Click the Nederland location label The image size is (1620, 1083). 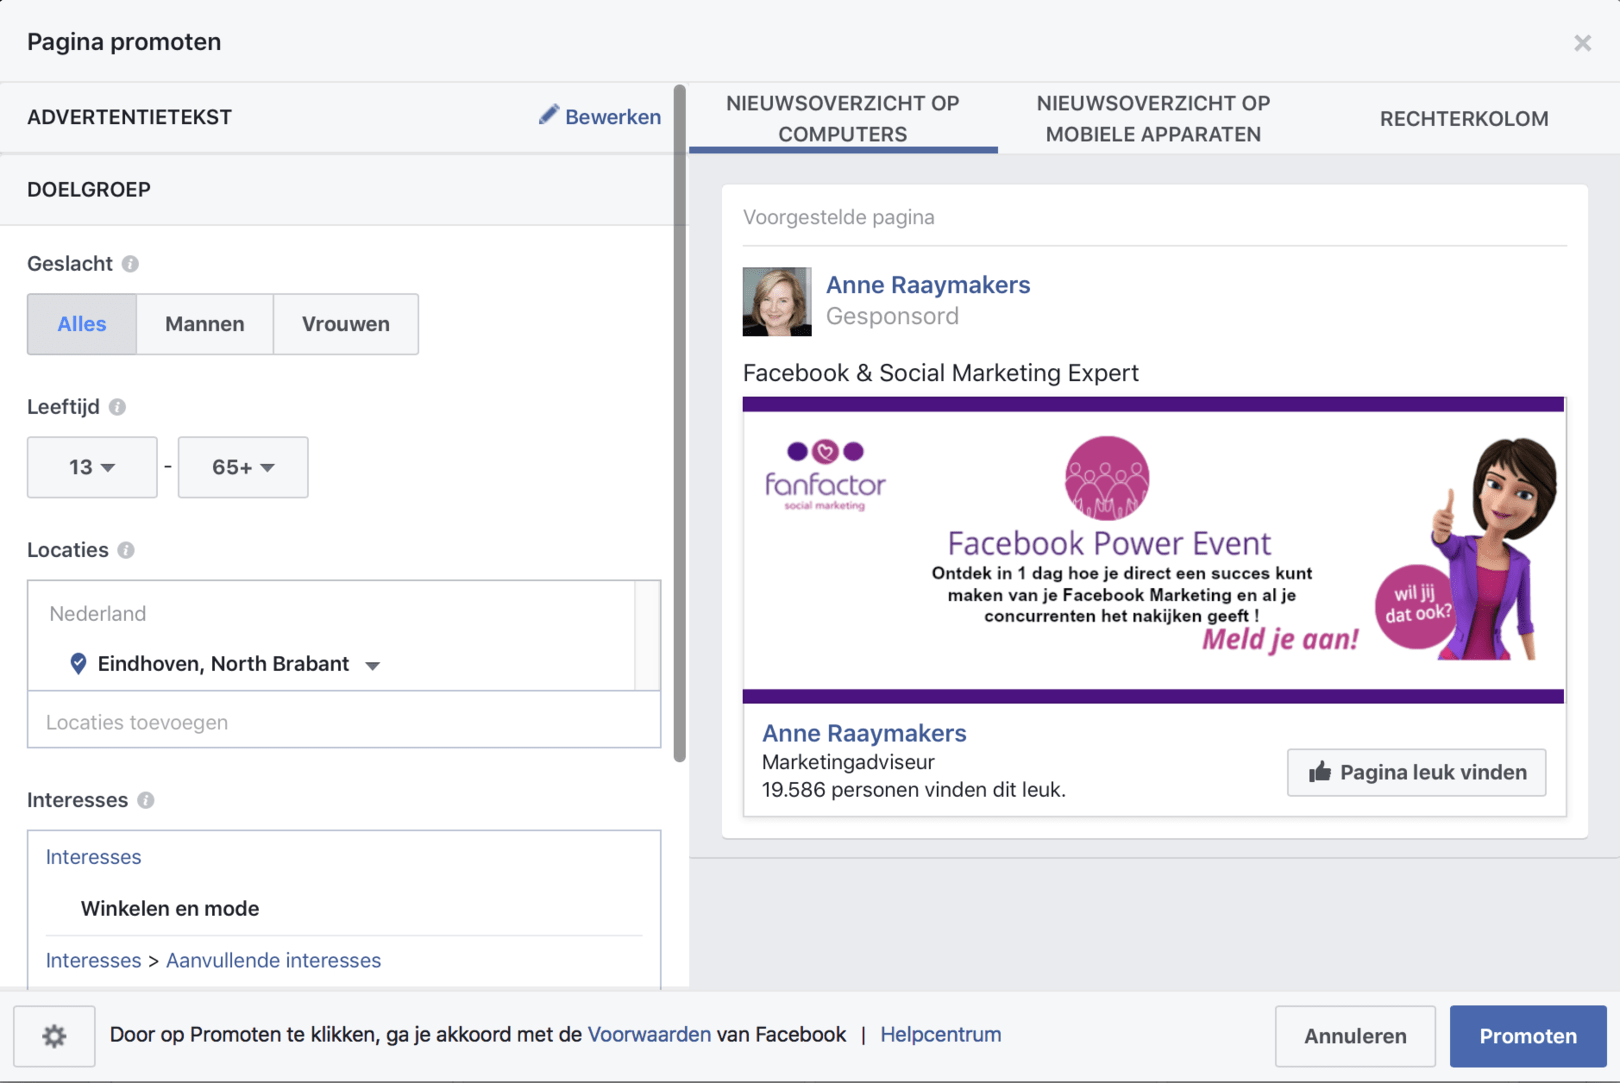coord(98,613)
